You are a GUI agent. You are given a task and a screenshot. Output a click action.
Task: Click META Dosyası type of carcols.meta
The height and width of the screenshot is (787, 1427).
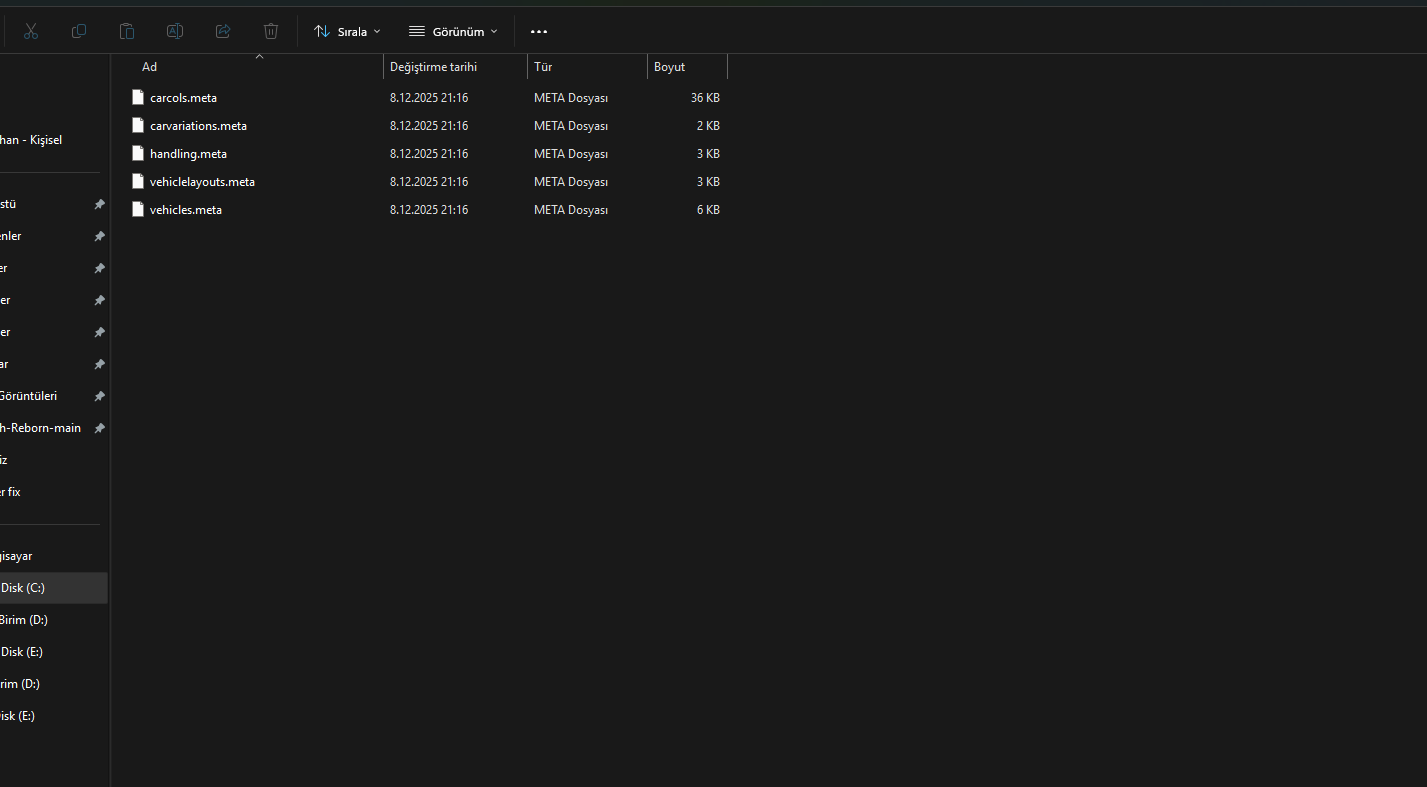pos(571,98)
